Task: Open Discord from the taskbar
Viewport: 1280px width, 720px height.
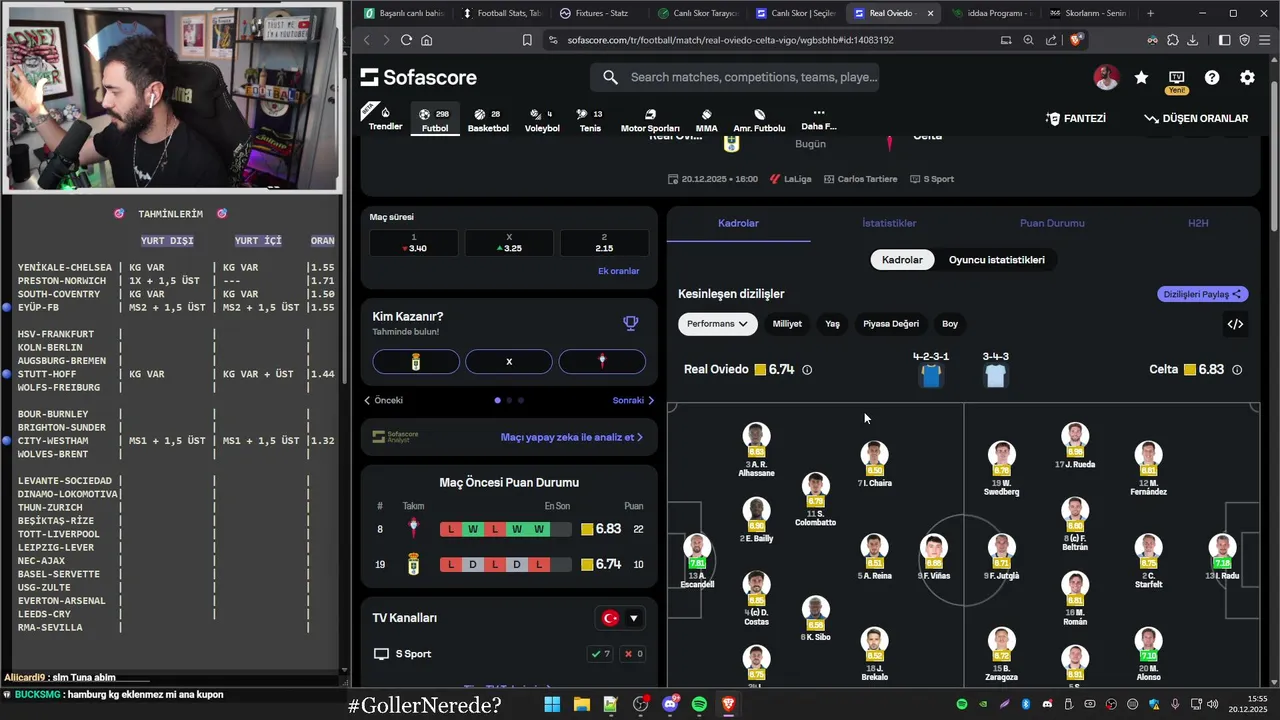Action: [669, 705]
